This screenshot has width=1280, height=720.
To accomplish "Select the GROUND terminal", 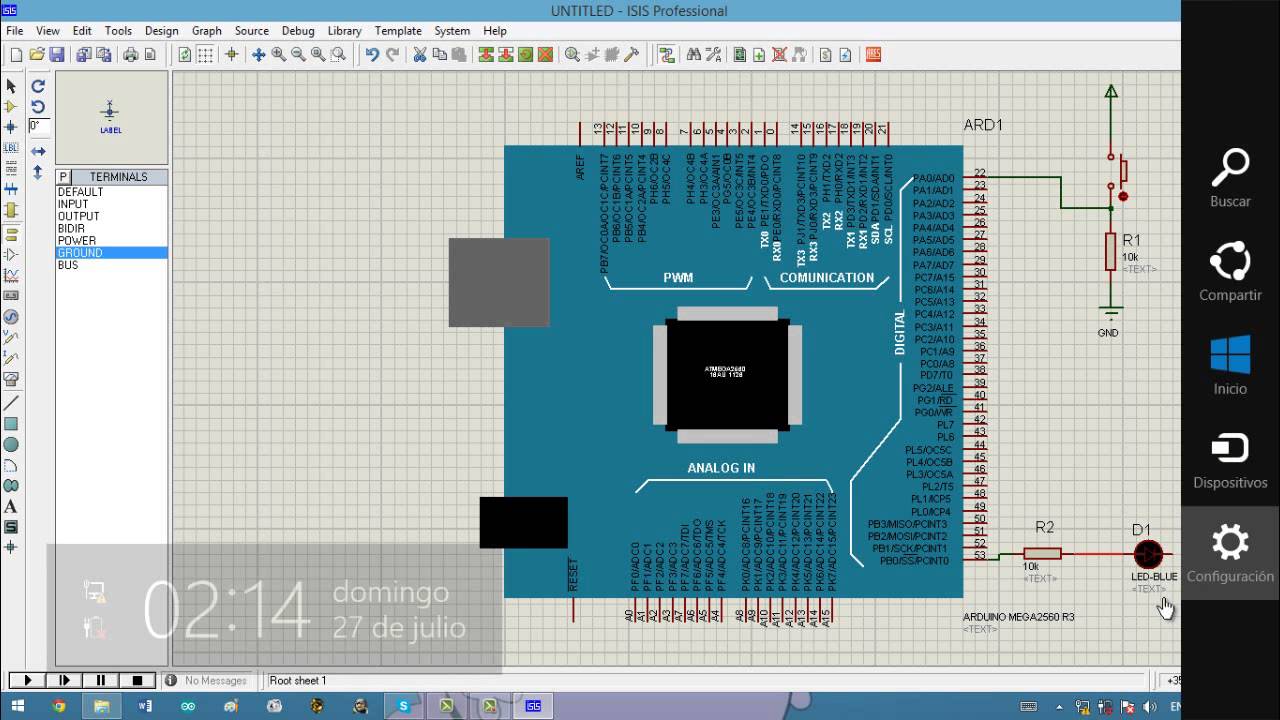I will coord(112,253).
